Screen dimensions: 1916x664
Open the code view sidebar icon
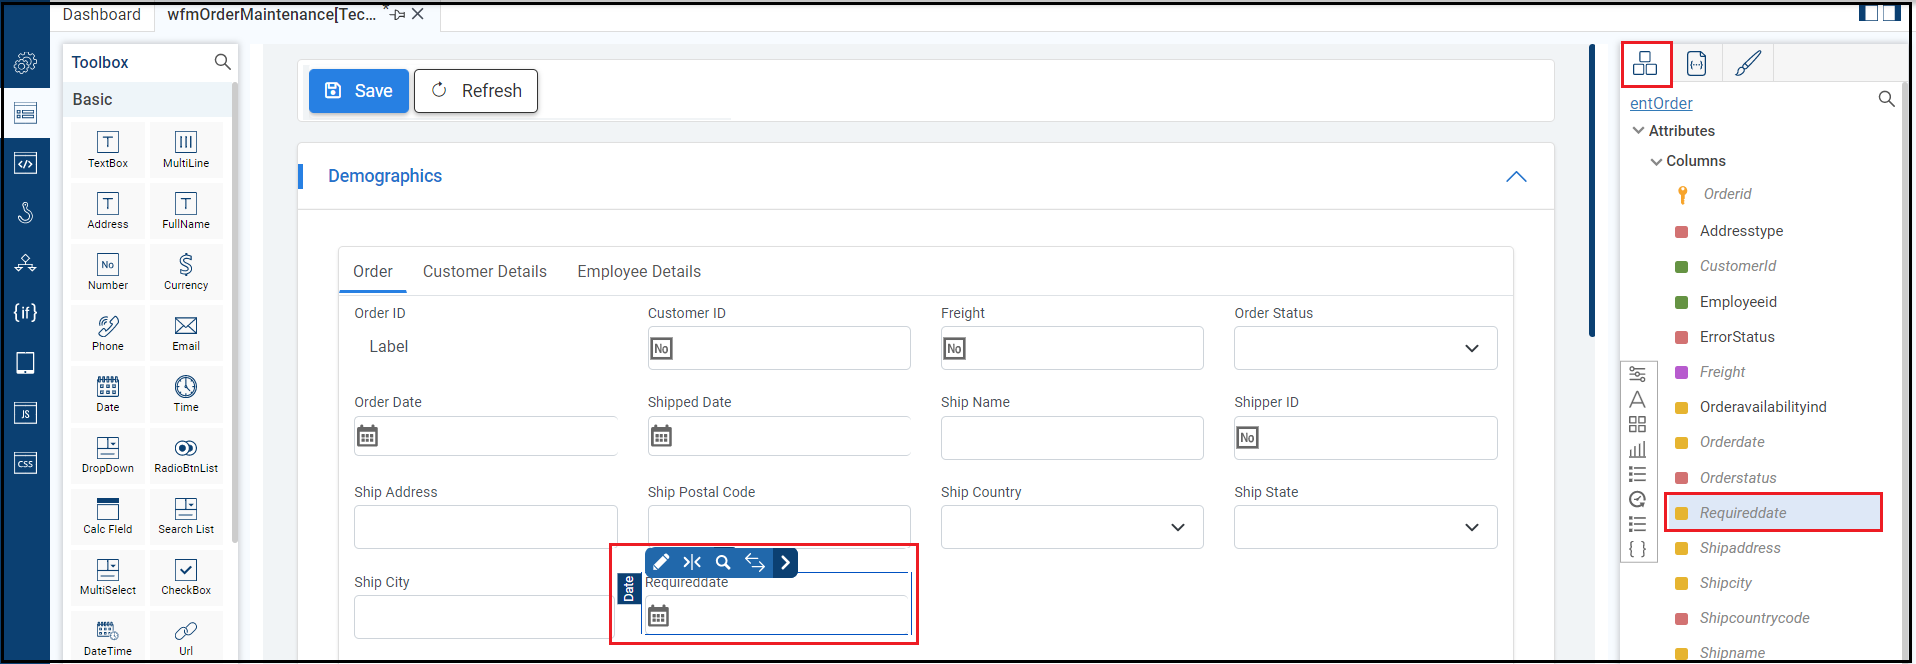[25, 163]
